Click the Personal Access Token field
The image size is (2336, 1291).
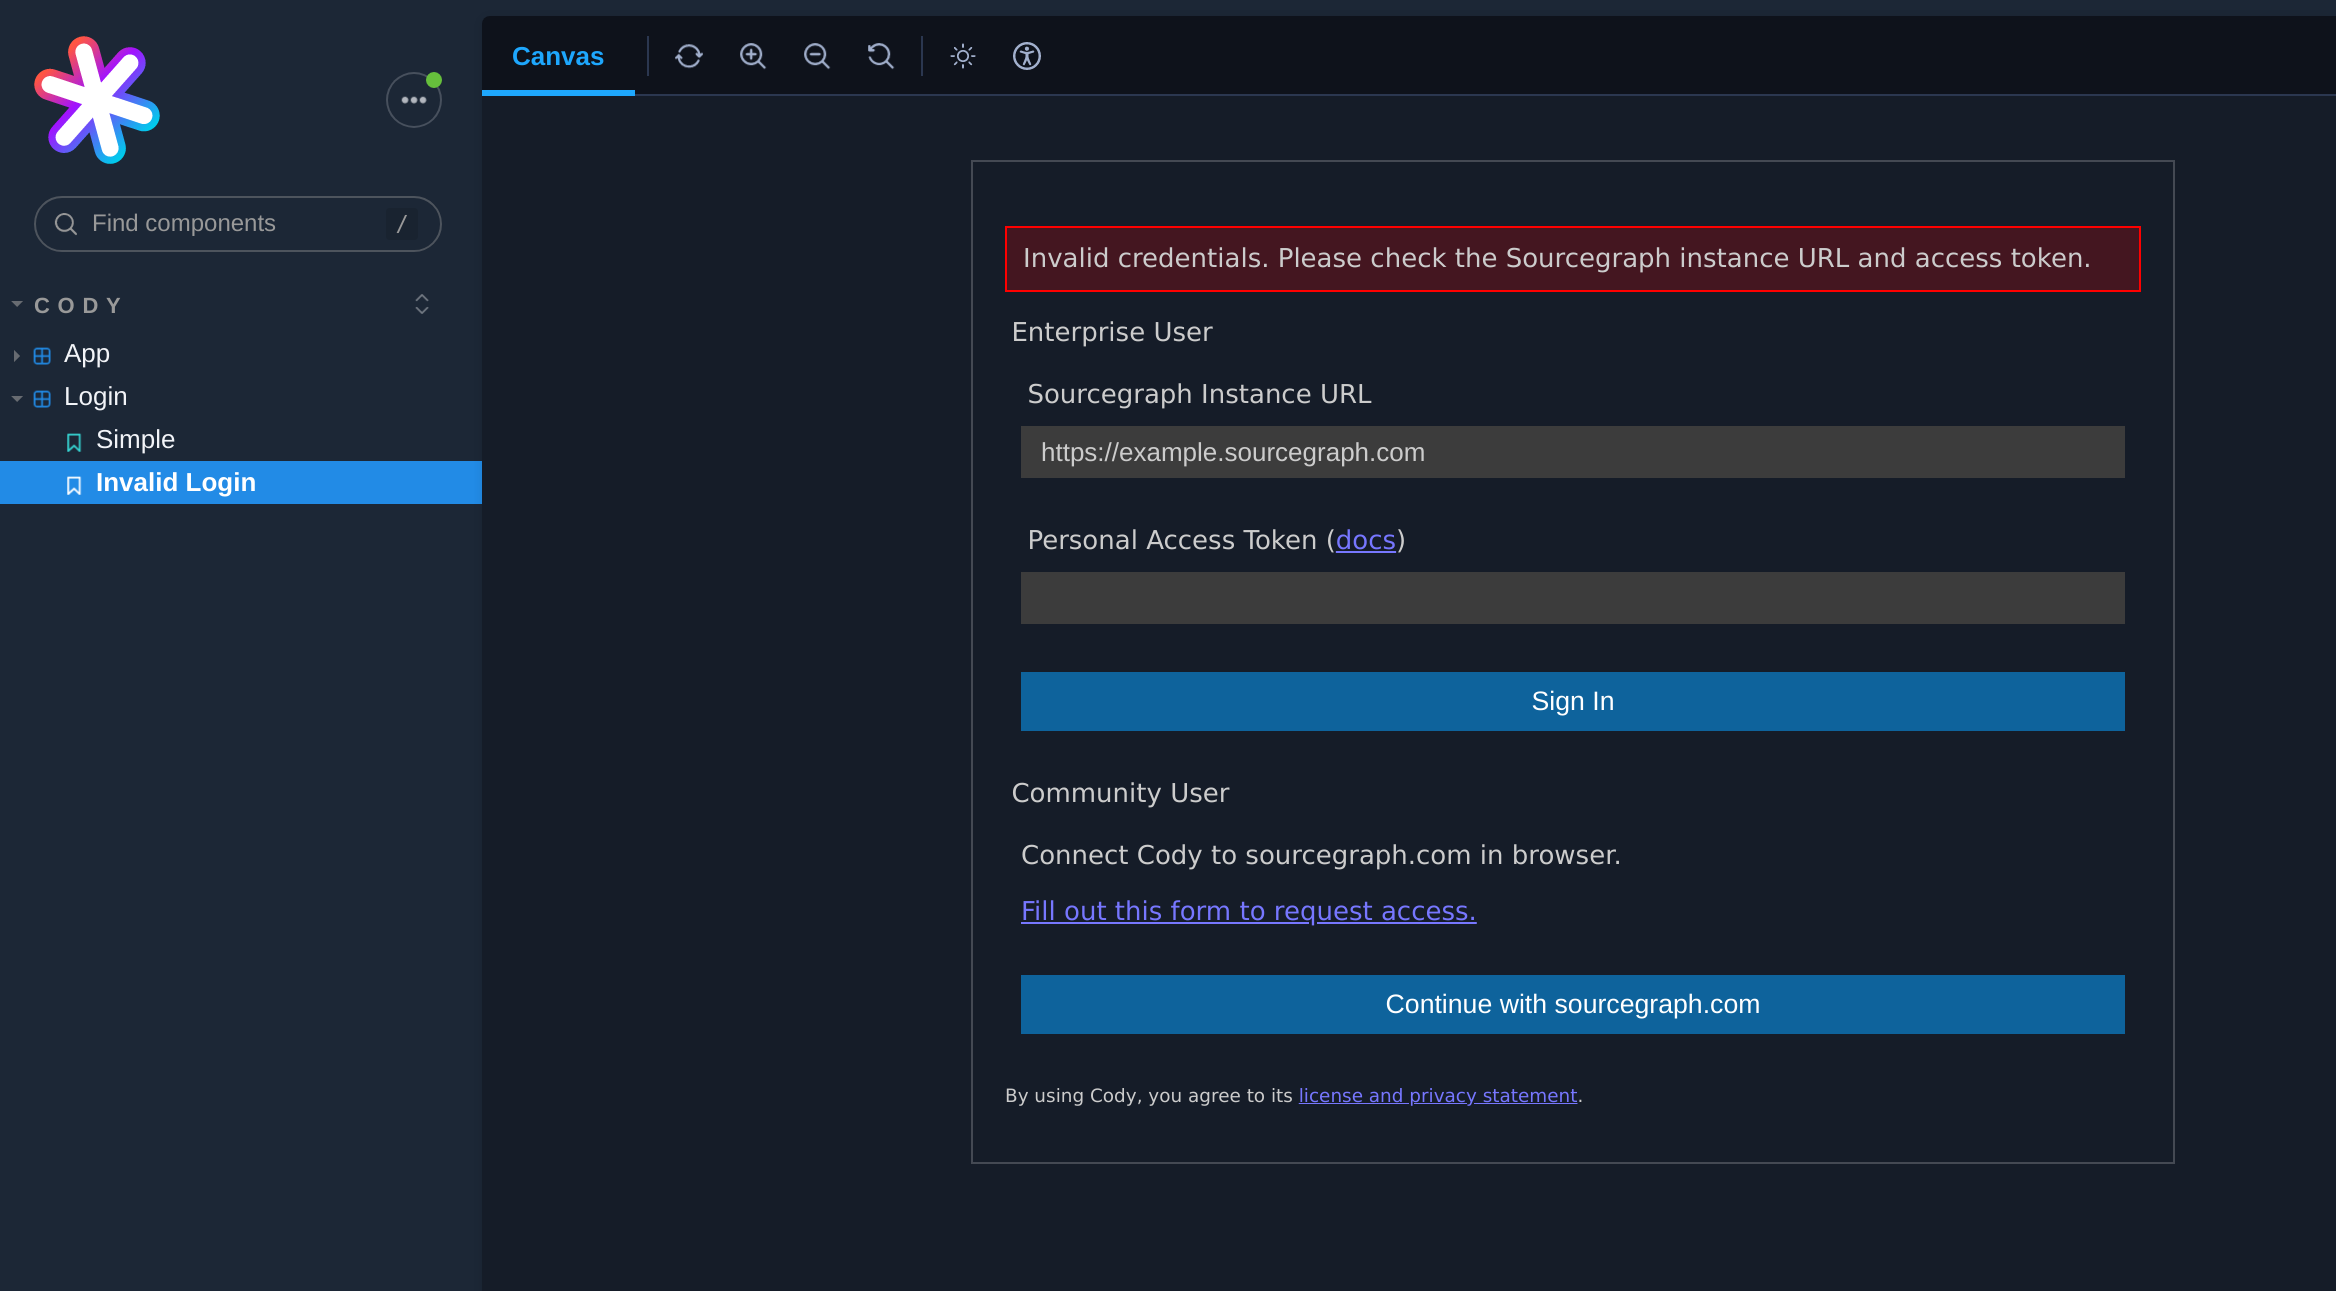pos(1572,599)
